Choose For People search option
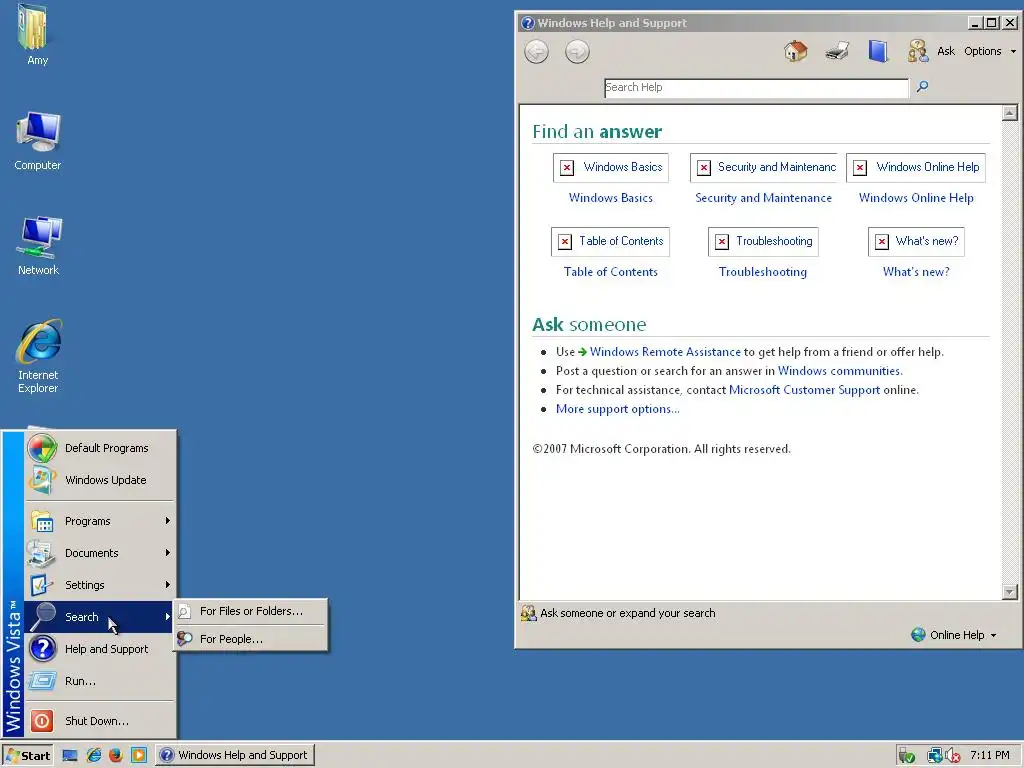This screenshot has width=1024, height=768. click(251, 639)
